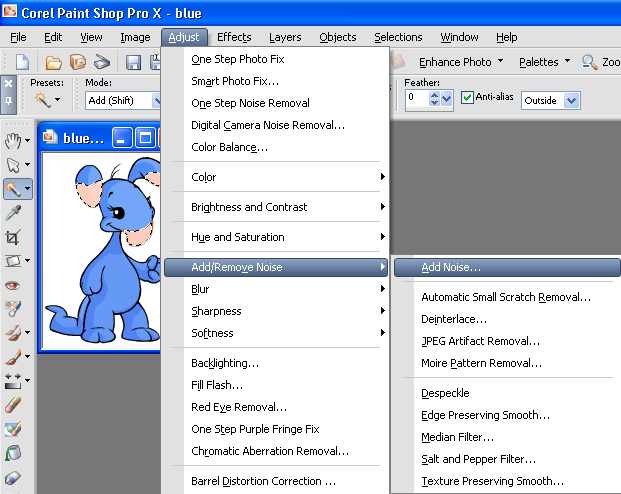Open the Enhance Photo dropdown
Image resolution: width=621 pixels, height=494 pixels.
pos(501,61)
